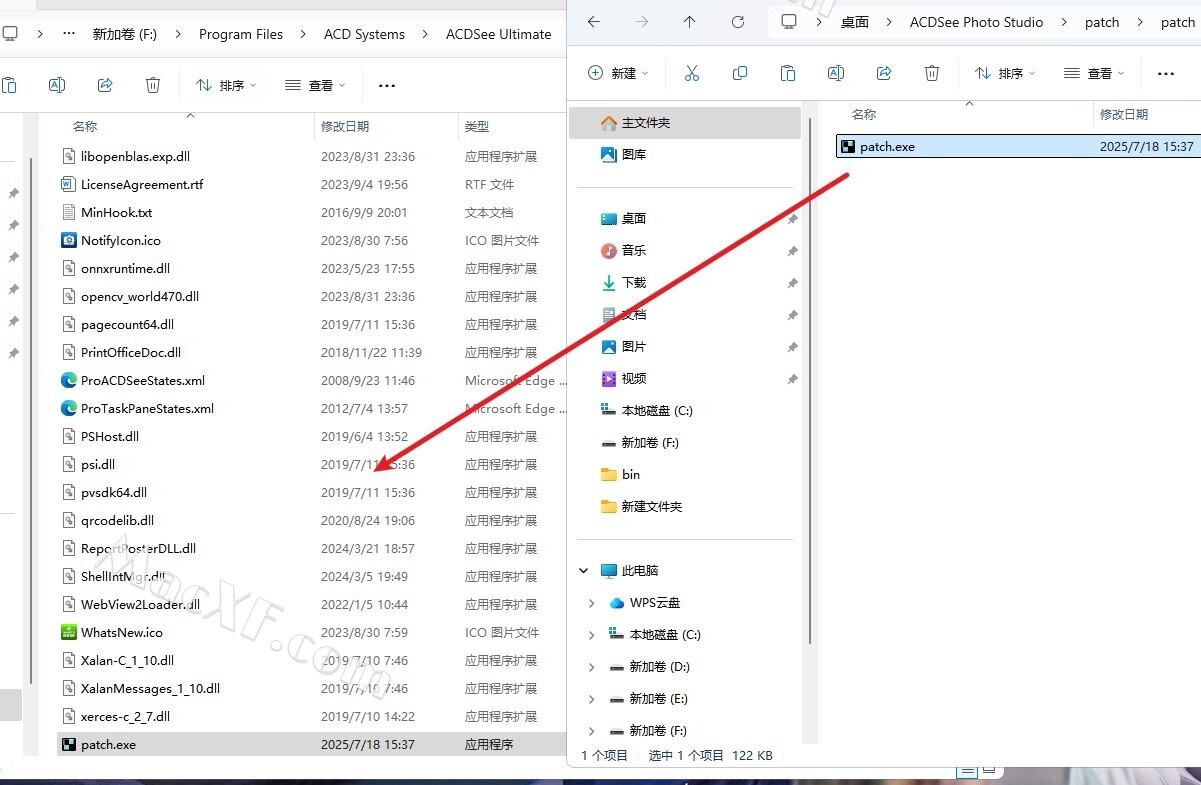The width and height of the screenshot is (1201, 785).
Task: Show hidden path via ellipsis before 新加卷 (F:) breadcrumb
Action: point(69,34)
